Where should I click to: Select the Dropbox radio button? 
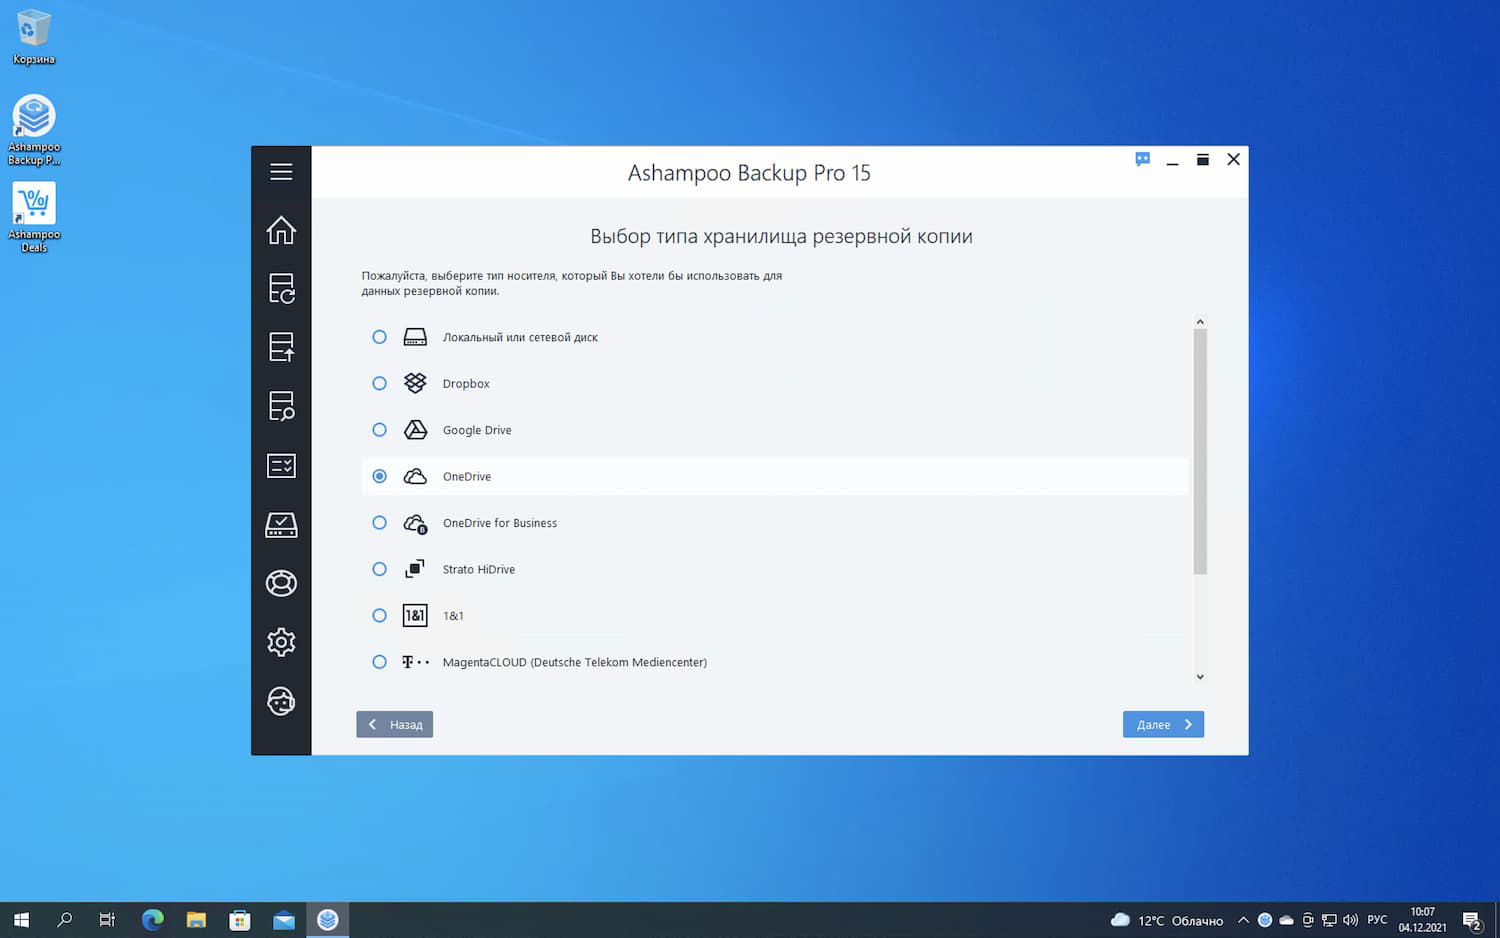pos(379,383)
